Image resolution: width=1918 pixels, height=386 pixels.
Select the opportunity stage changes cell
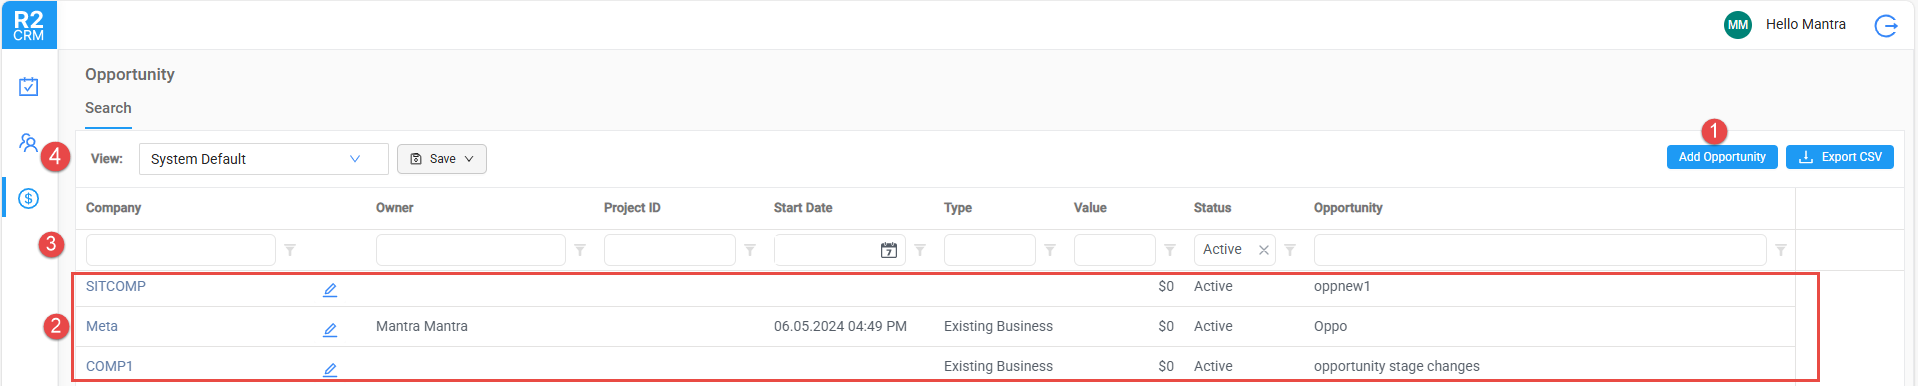[1397, 366]
